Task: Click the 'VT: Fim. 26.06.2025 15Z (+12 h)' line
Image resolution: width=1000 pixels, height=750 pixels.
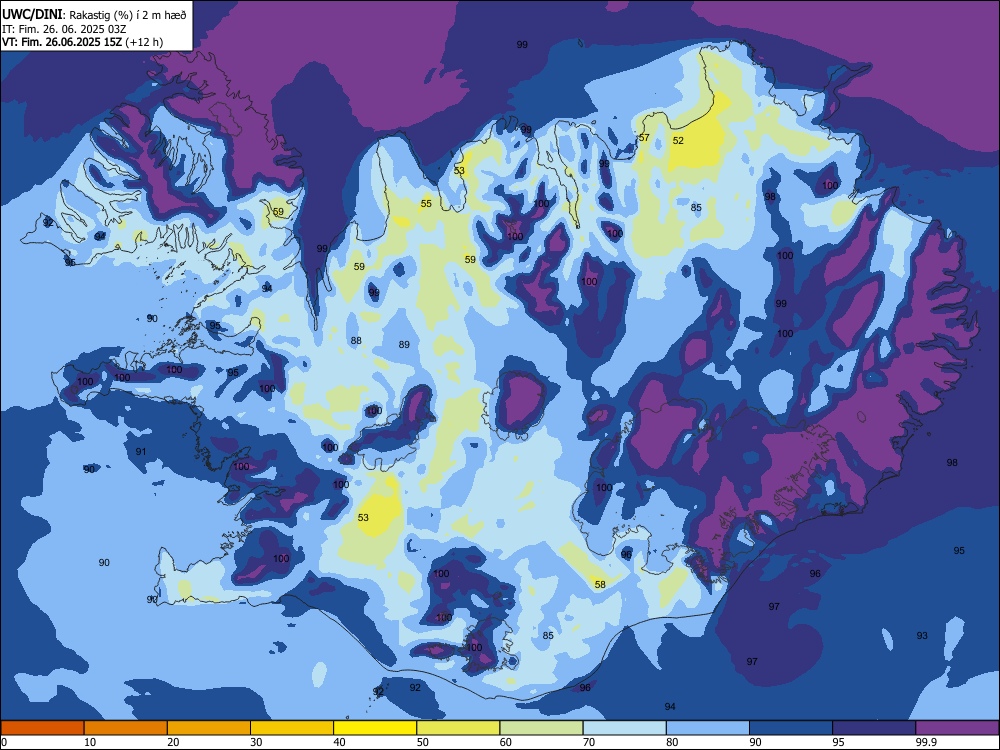Action: pyautogui.click(x=82, y=42)
